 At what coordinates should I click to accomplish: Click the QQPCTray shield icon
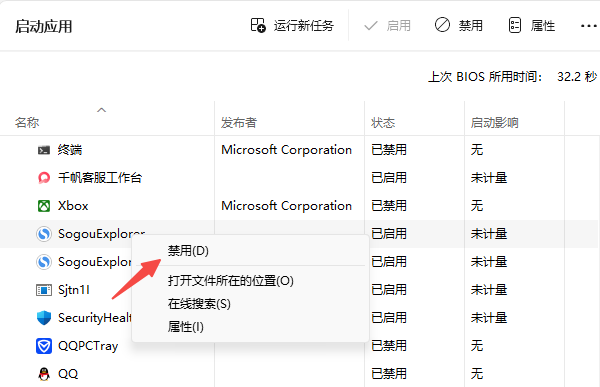click(44, 346)
